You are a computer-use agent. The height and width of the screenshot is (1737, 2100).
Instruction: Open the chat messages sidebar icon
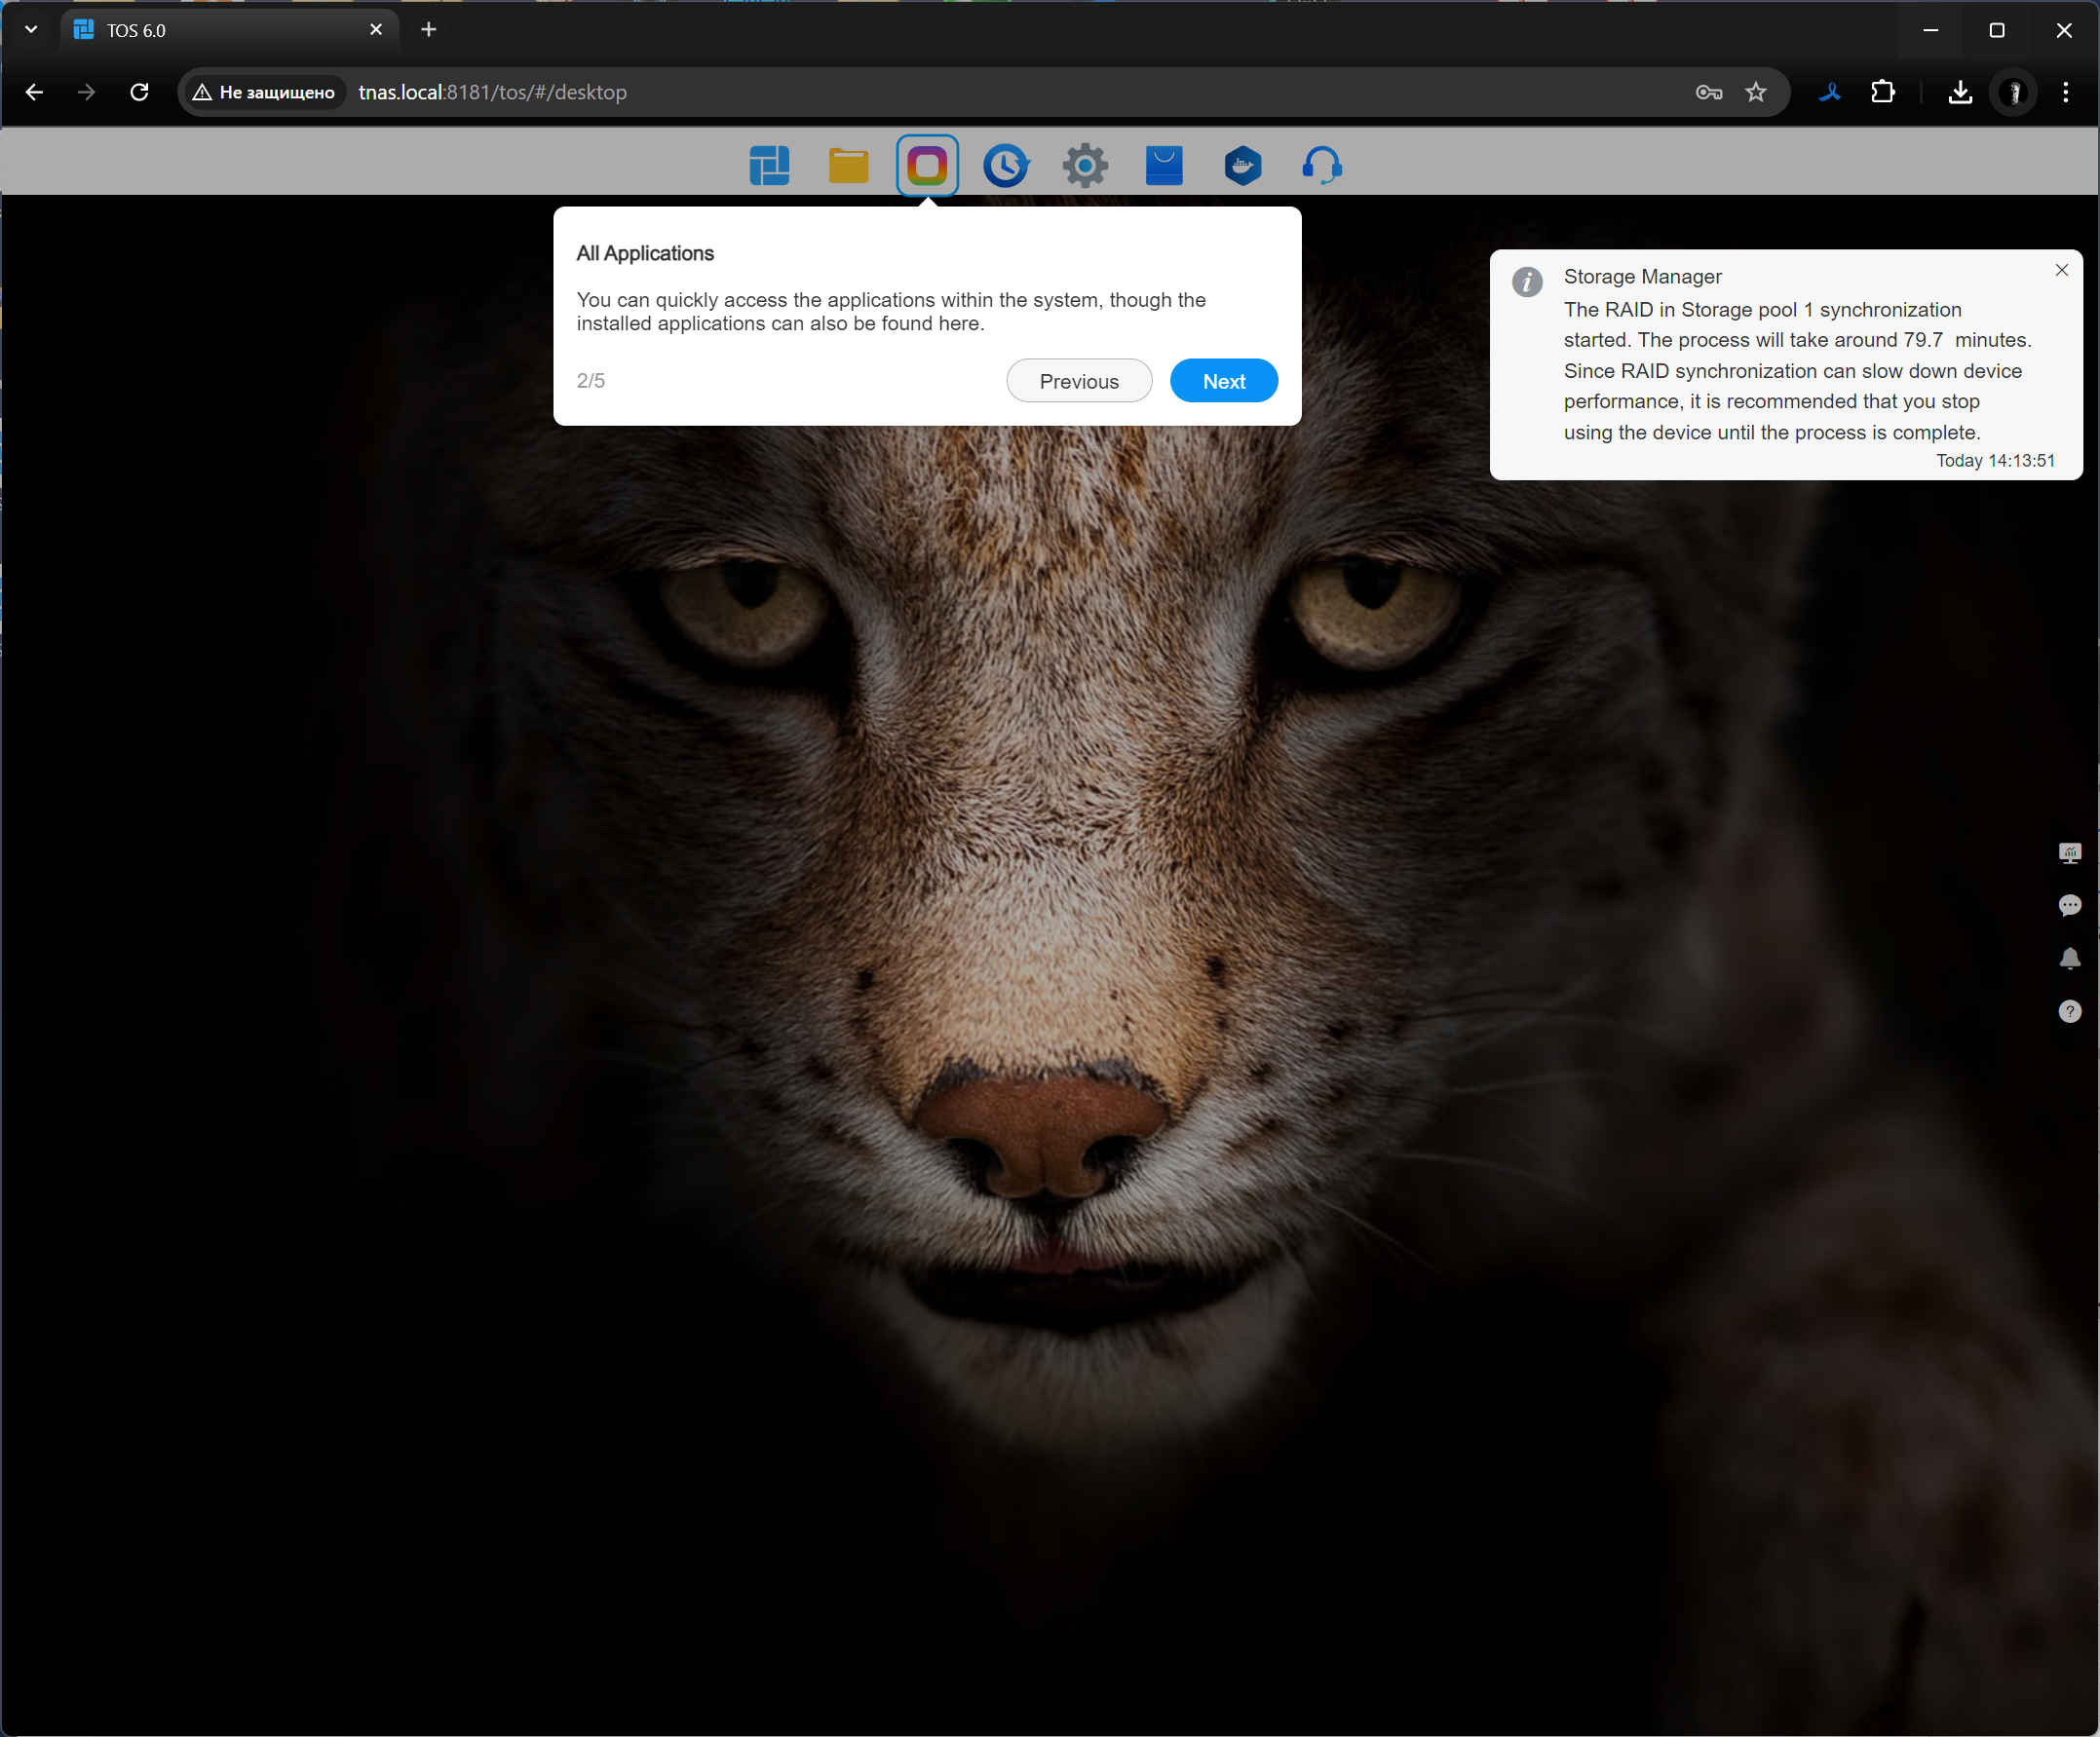point(2070,906)
